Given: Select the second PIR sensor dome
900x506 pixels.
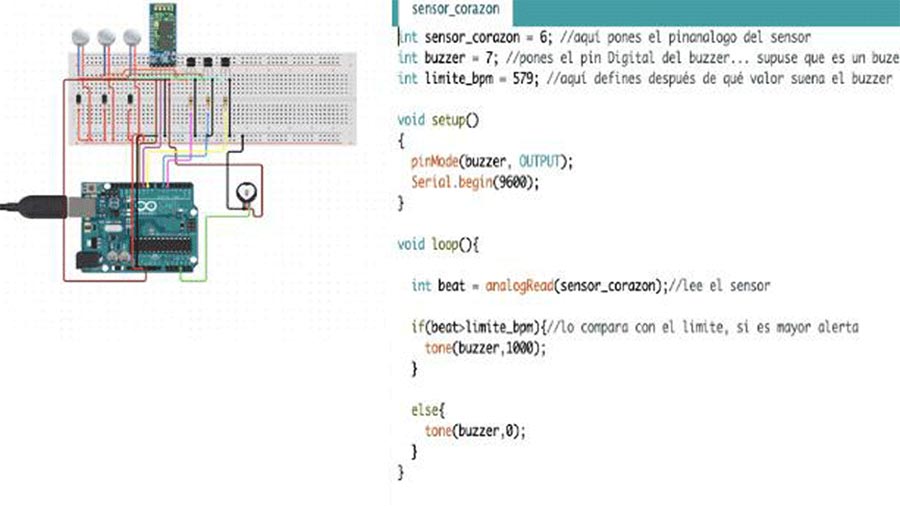Looking at the screenshot, I should click(106, 37).
